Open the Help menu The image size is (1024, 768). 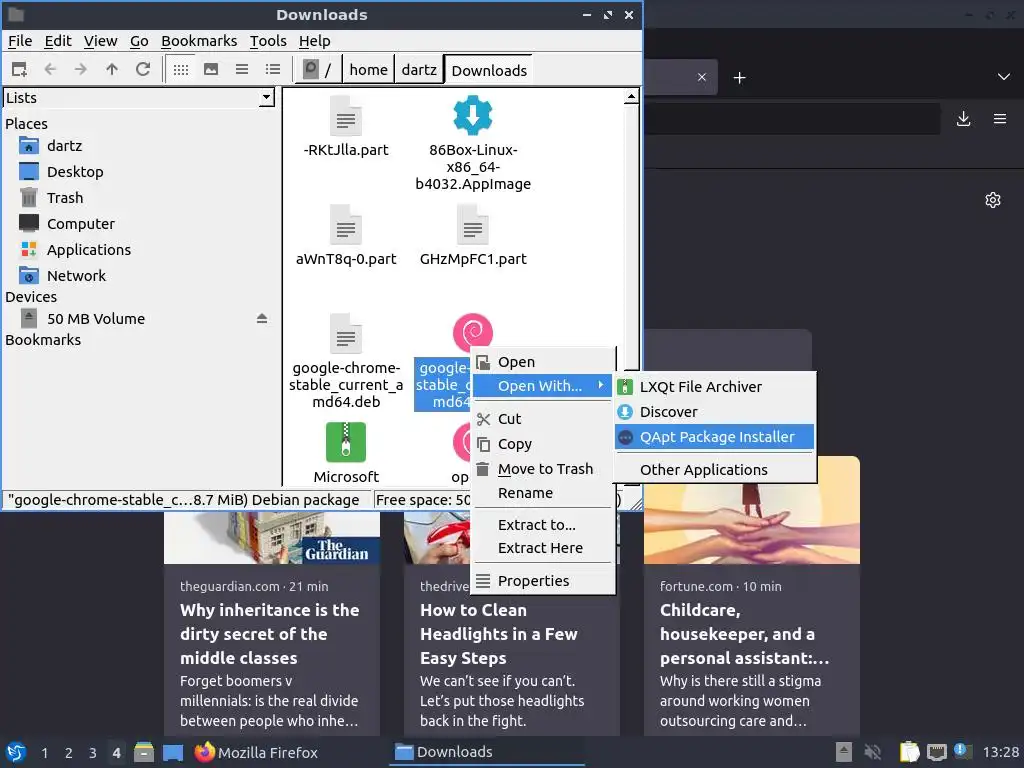[x=315, y=41]
